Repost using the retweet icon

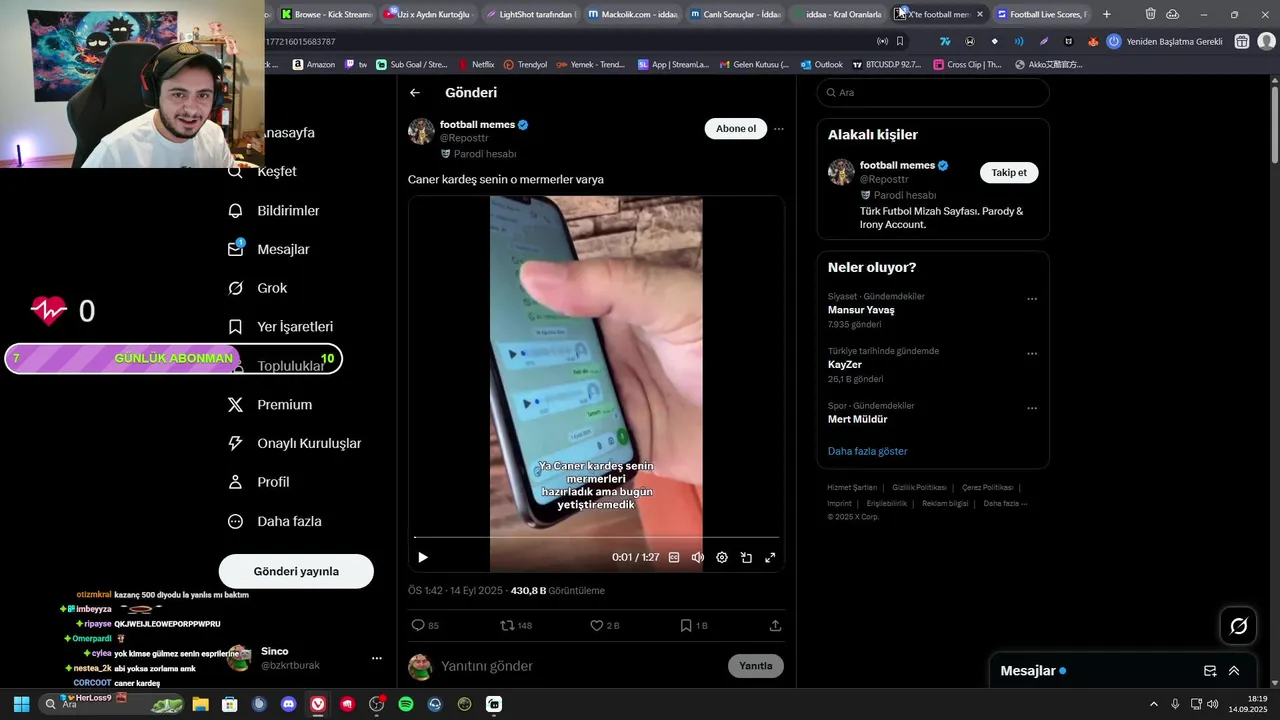(507, 625)
